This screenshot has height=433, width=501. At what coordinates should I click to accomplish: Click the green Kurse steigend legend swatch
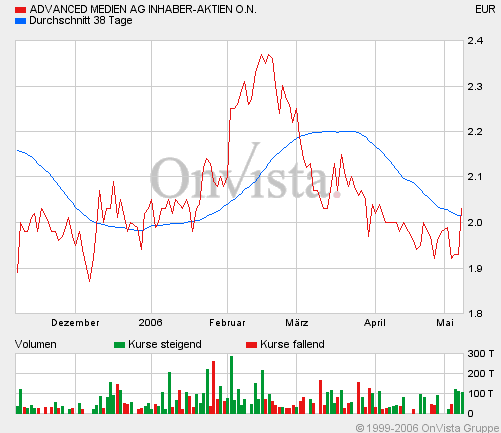[x=119, y=345]
